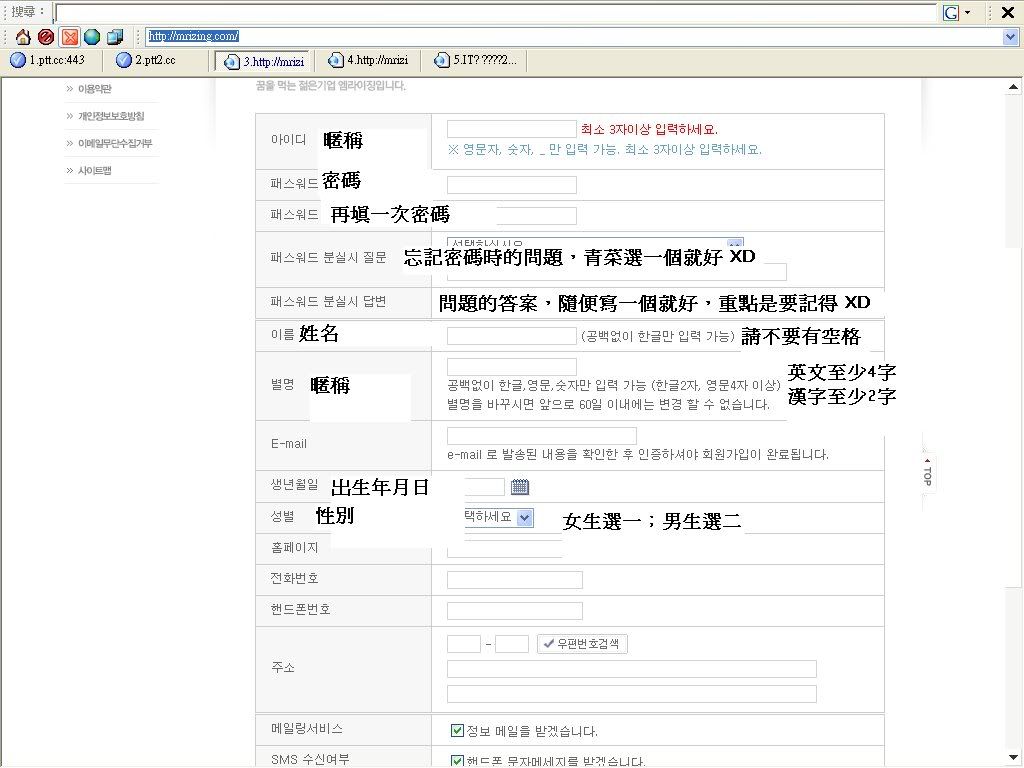This screenshot has width=1024, height=768.
Task: Click the Home icon in the toolbar
Action: click(x=22, y=37)
